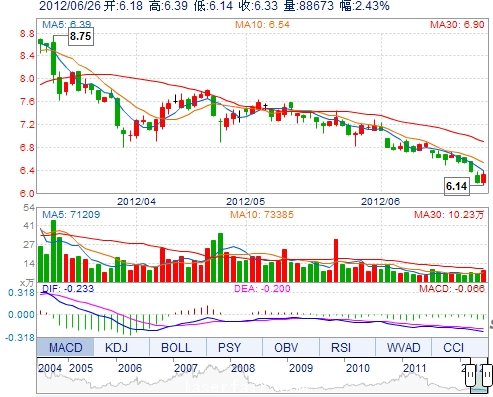493x397 pixels.
Task: Click the tall red volume bar in June
Action: [336, 261]
